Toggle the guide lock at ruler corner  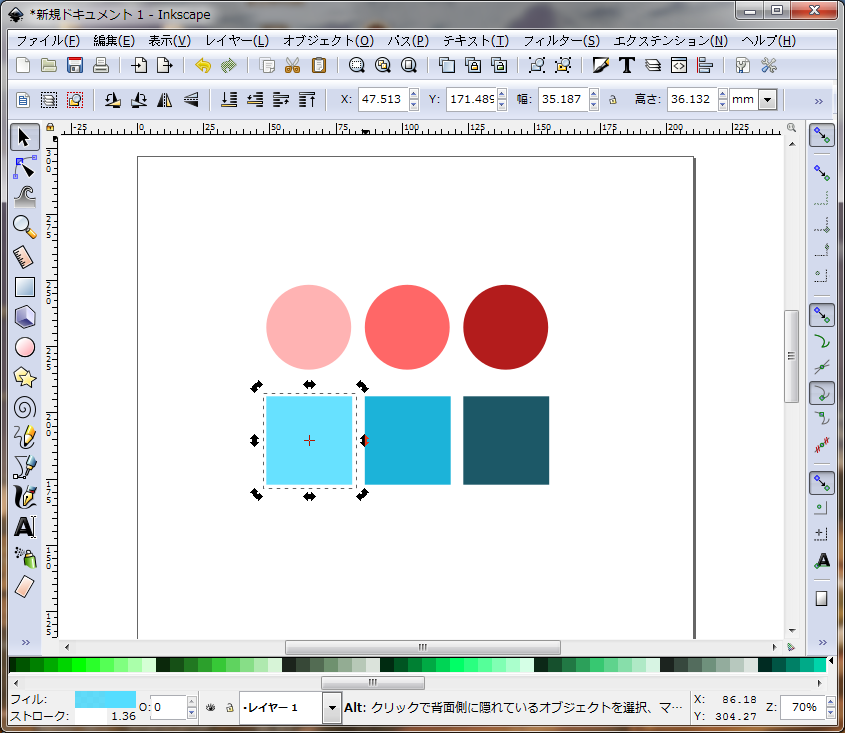[x=50, y=127]
